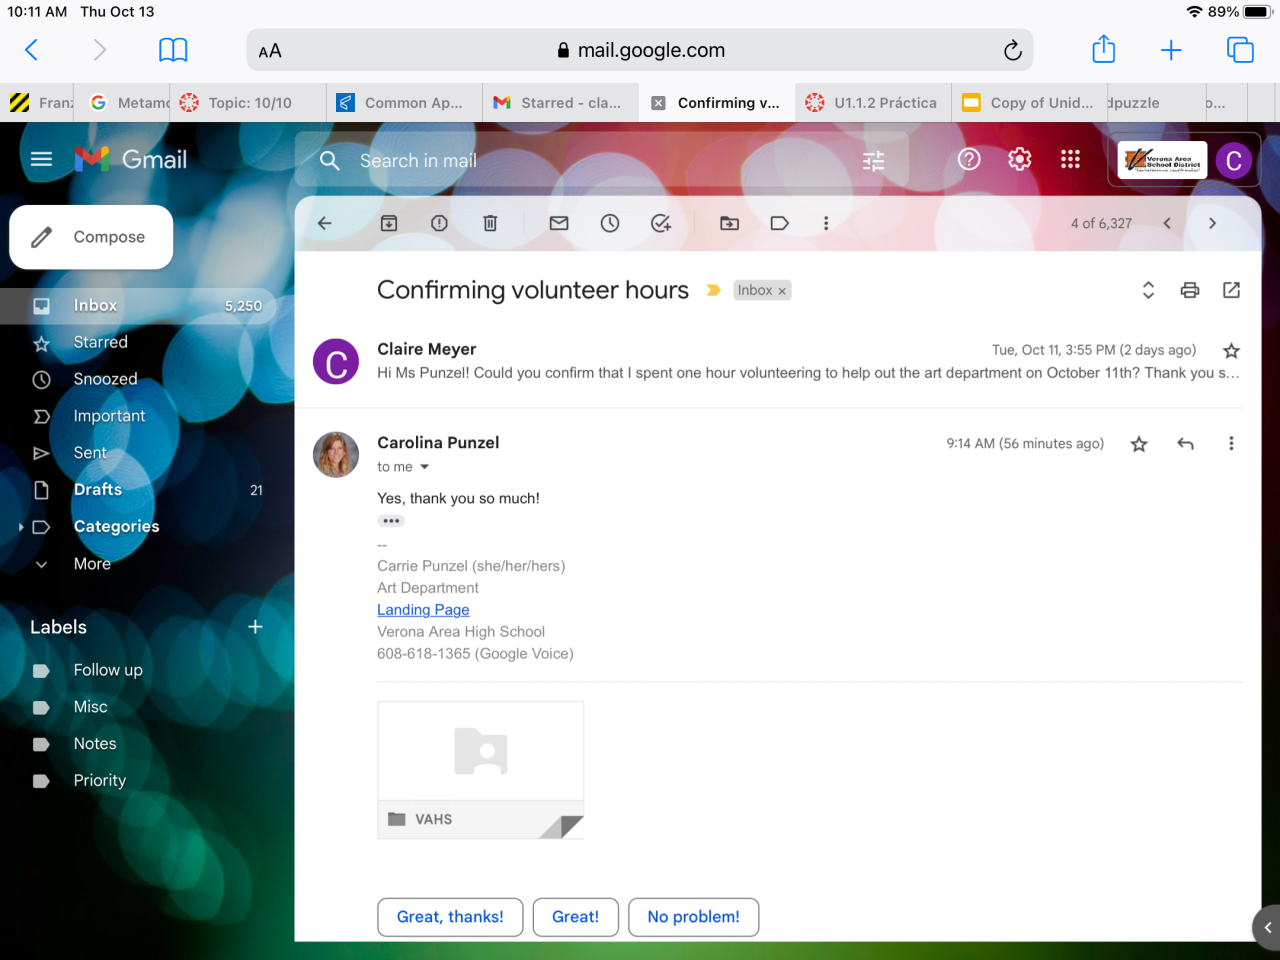Open Gmail support help icon
The image size is (1280, 960).
tap(969, 159)
